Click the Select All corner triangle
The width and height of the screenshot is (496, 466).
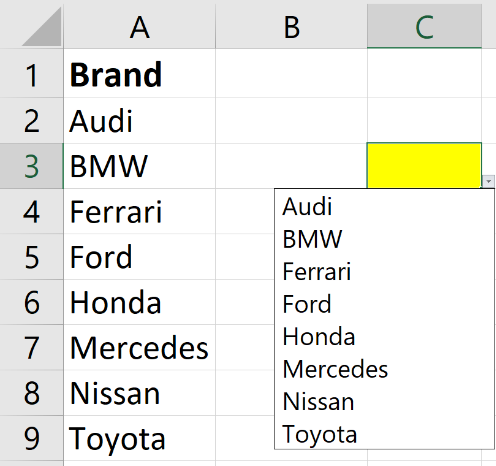(42, 27)
